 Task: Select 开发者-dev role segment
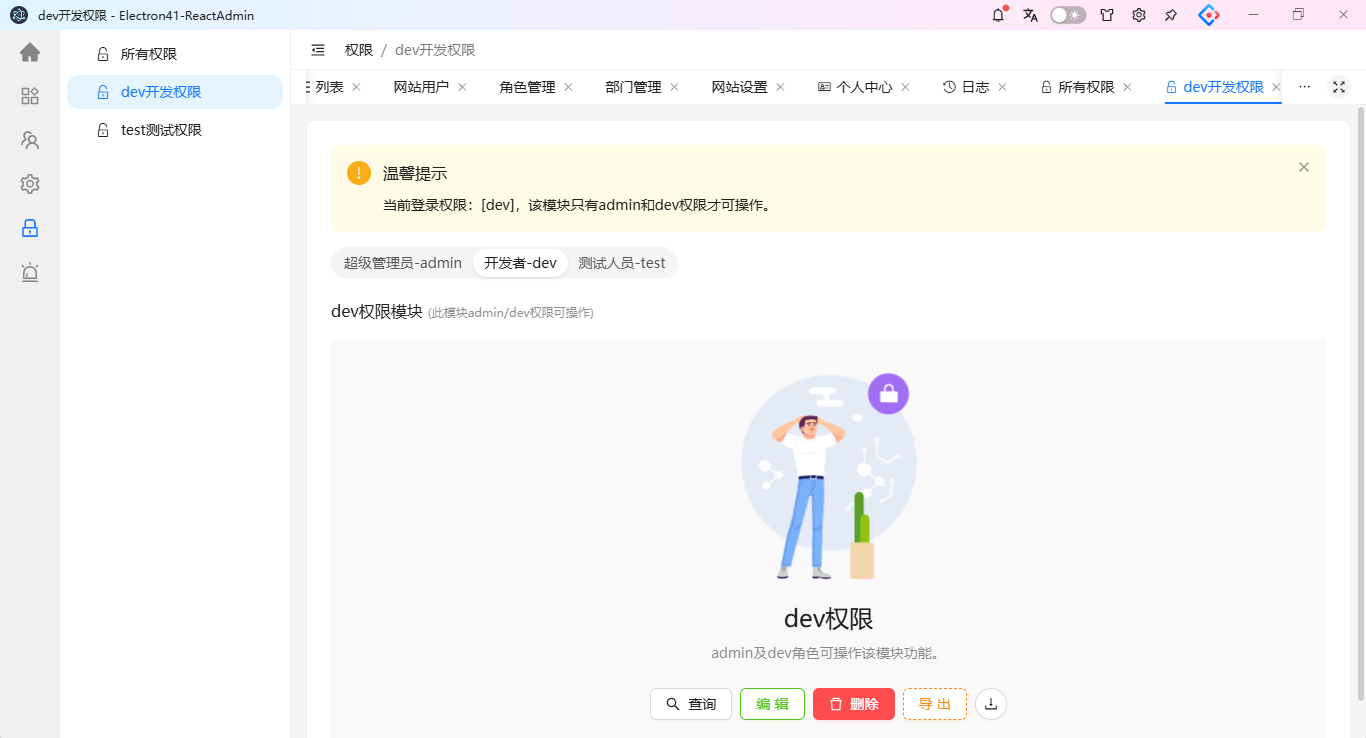520,263
